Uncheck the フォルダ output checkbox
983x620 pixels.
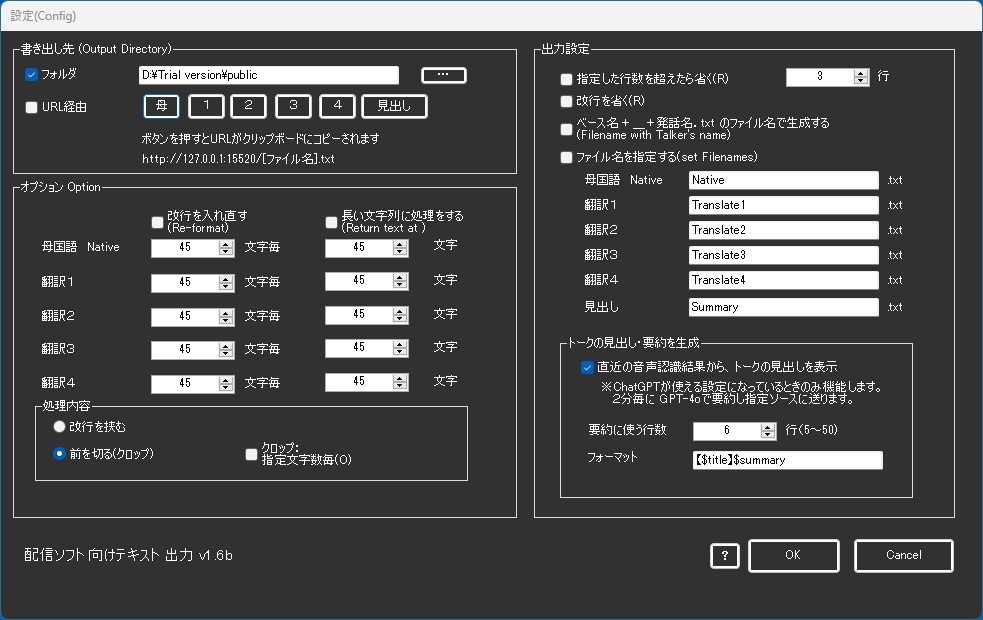31,74
